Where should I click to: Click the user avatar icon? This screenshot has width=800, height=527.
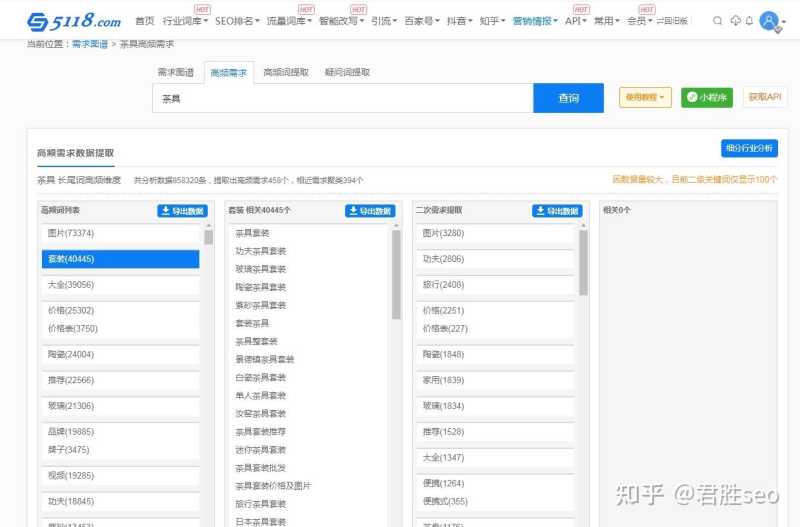pos(769,21)
